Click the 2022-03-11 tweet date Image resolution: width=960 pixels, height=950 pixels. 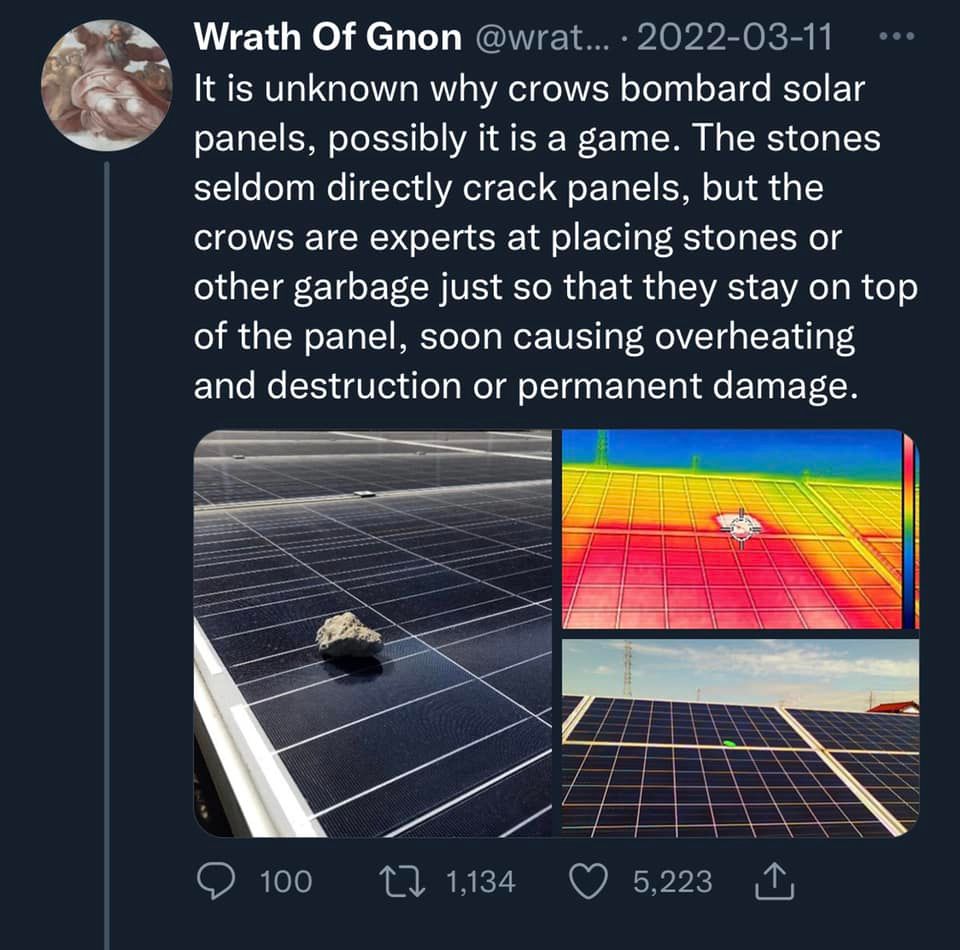pyautogui.click(x=735, y=38)
